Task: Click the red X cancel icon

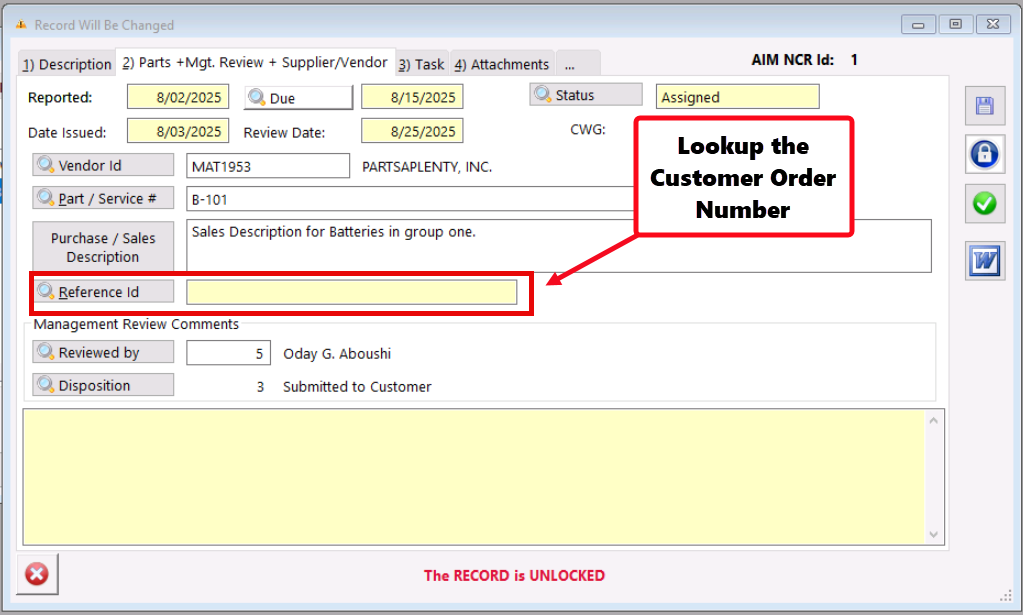Action: (x=37, y=574)
